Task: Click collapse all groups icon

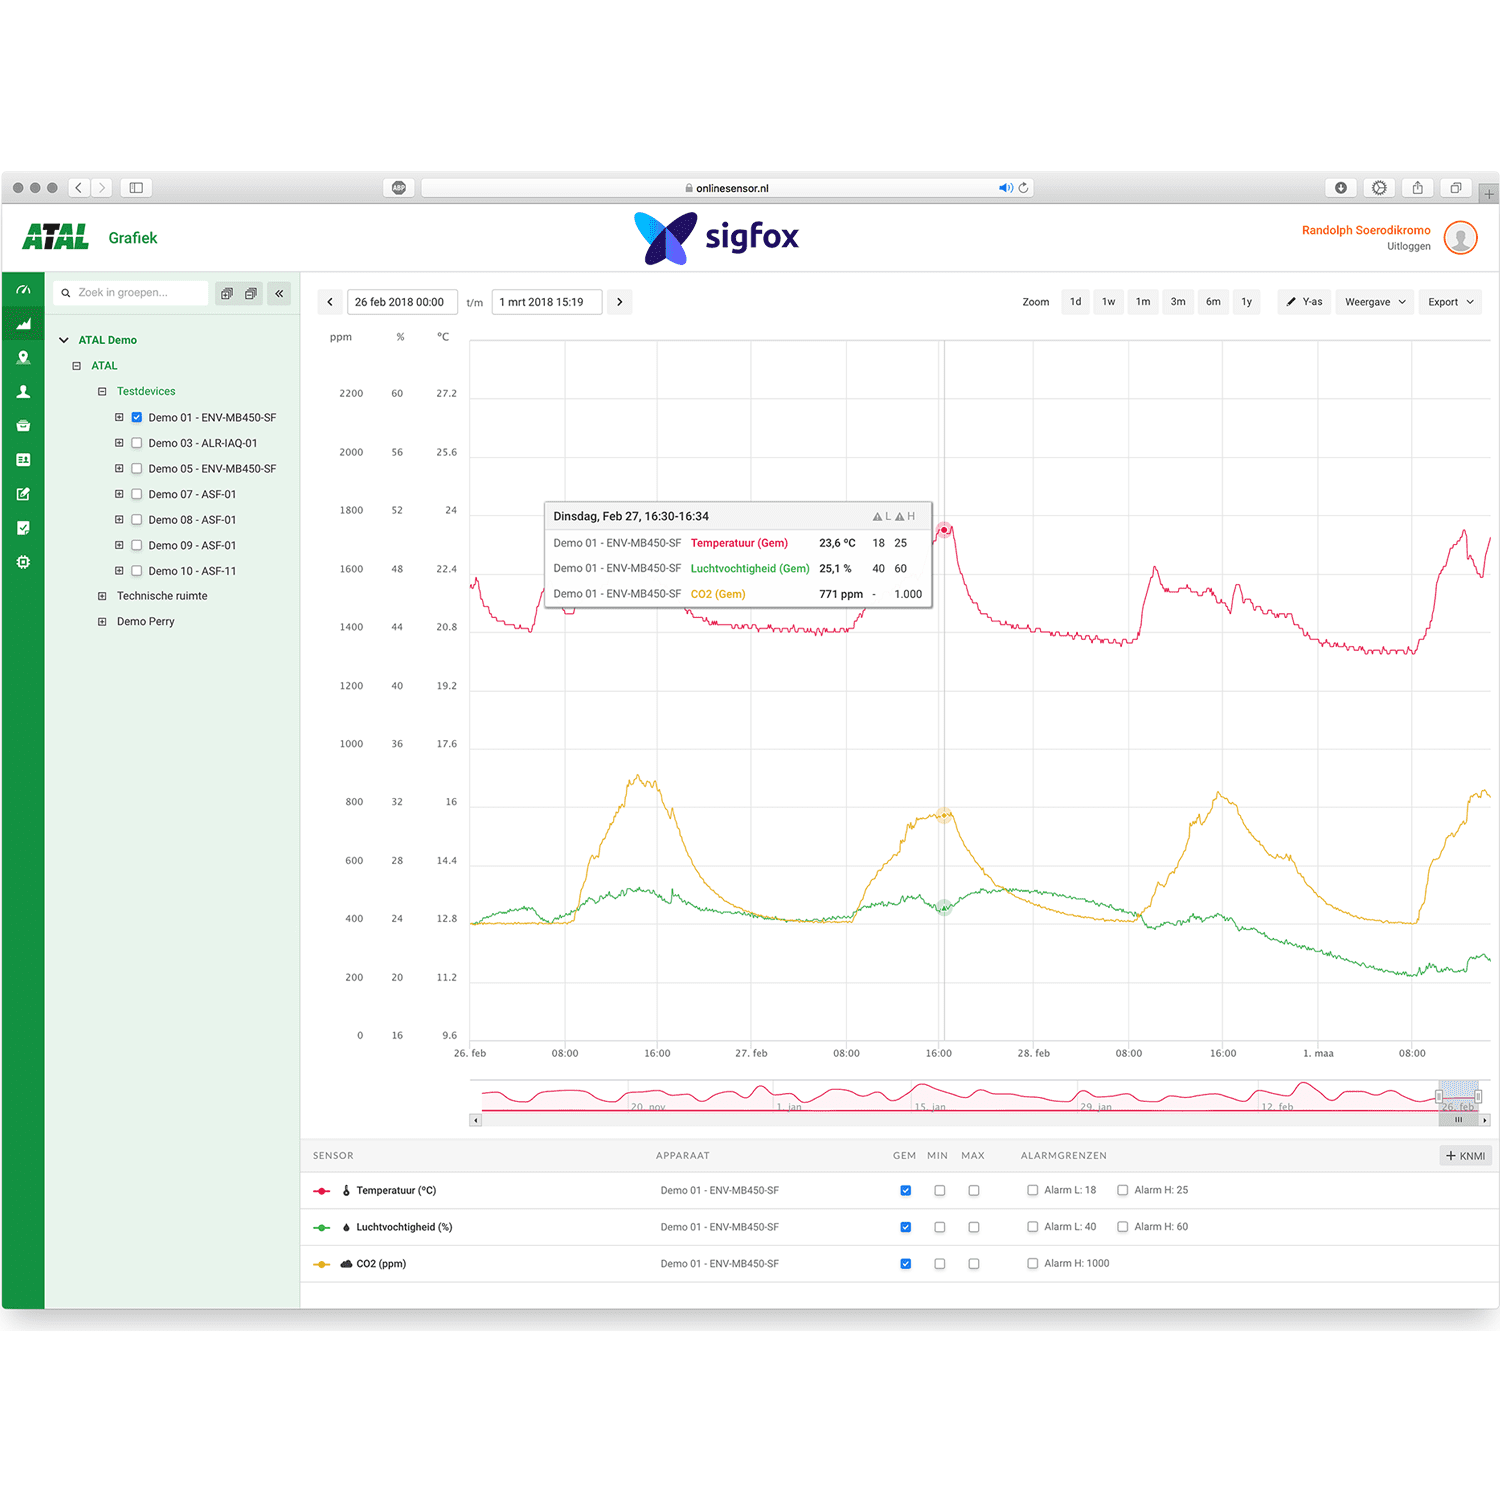Action: (251, 293)
